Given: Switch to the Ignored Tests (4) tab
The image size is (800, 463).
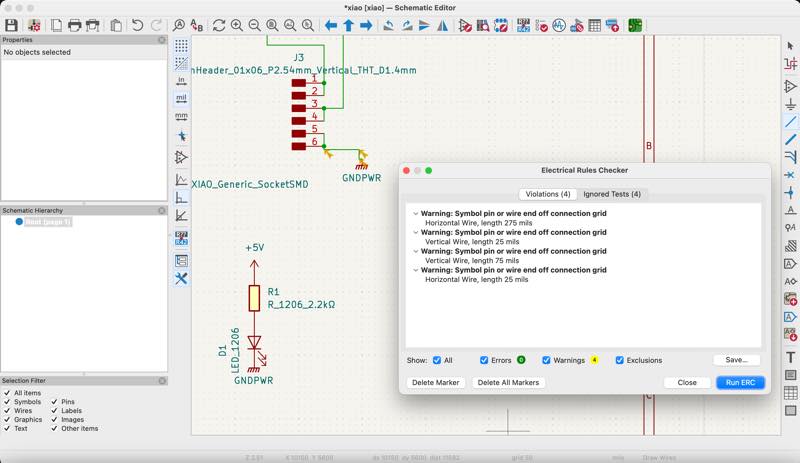Looking at the screenshot, I should (x=612, y=194).
